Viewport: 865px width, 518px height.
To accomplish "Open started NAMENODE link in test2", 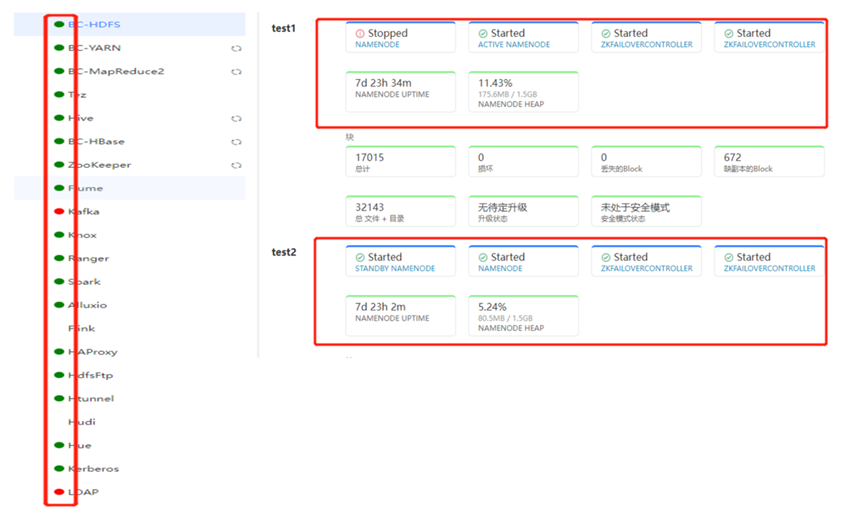I will coord(500,269).
